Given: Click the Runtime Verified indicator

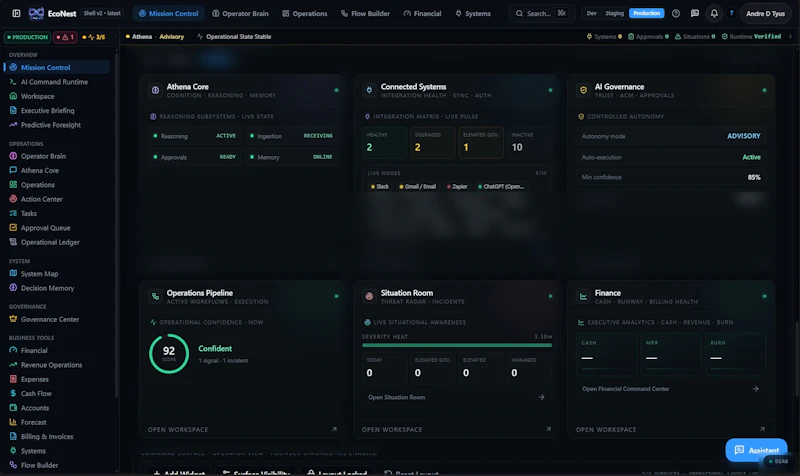Looking at the screenshot, I should pyautogui.click(x=751, y=37).
